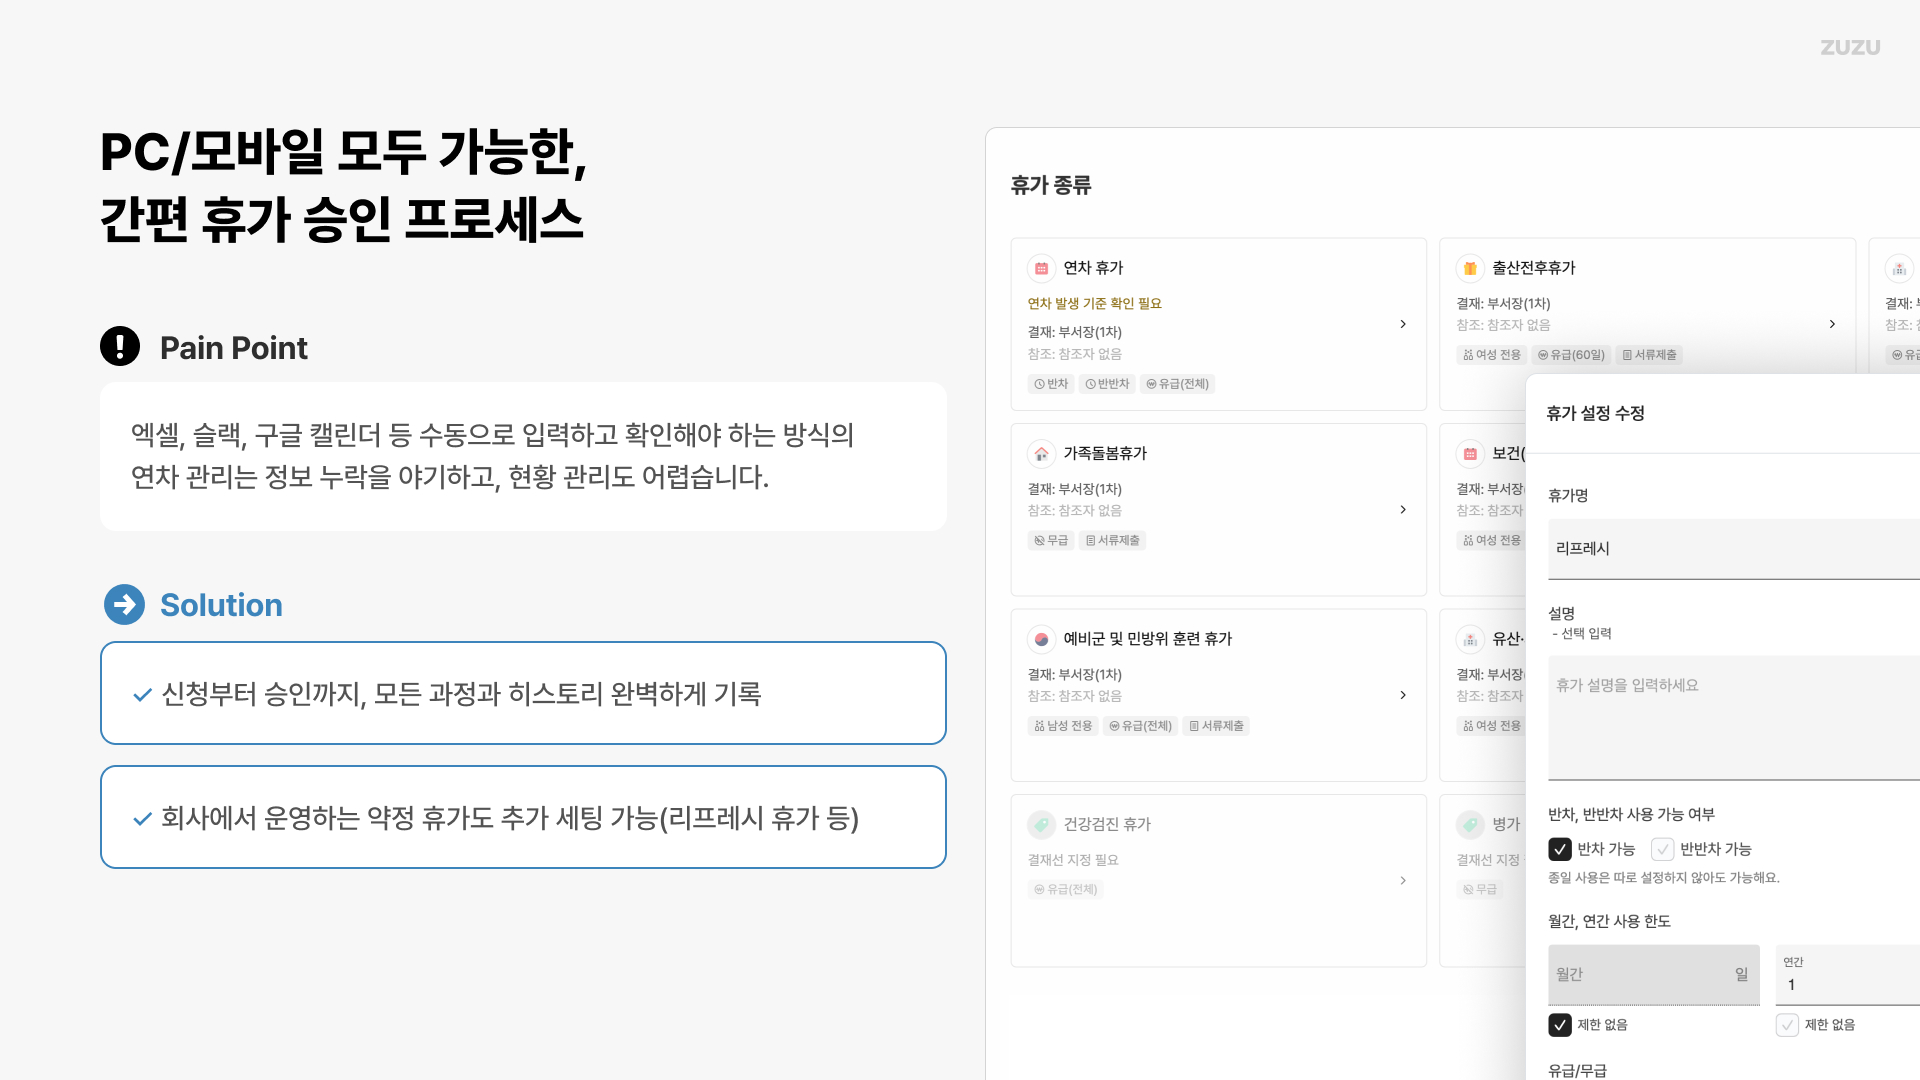The height and width of the screenshot is (1080, 1920).
Task: Click the ZUZU logo
Action: [1849, 47]
